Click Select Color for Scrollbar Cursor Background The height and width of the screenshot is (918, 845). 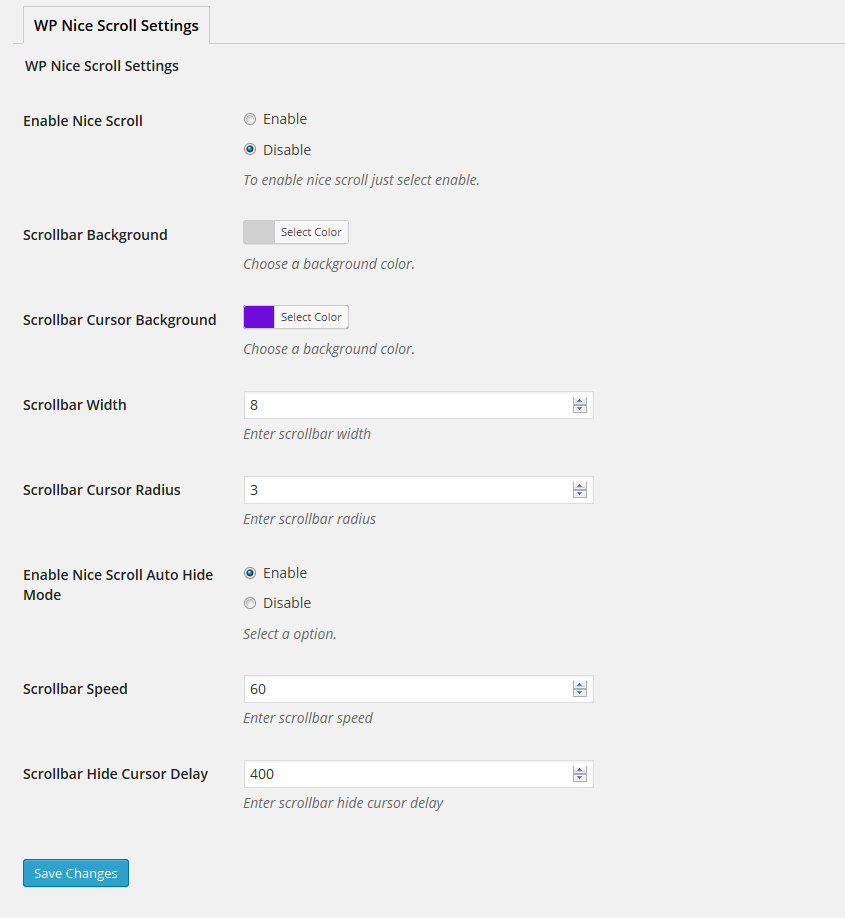311,317
